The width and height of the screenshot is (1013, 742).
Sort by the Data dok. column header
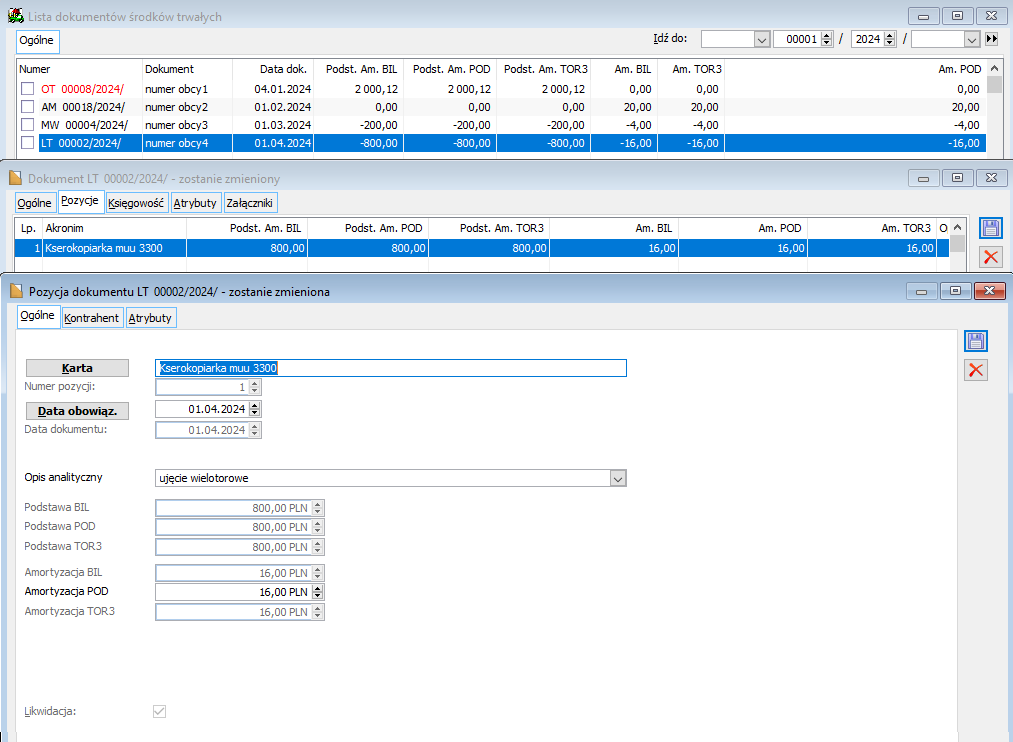(273, 69)
